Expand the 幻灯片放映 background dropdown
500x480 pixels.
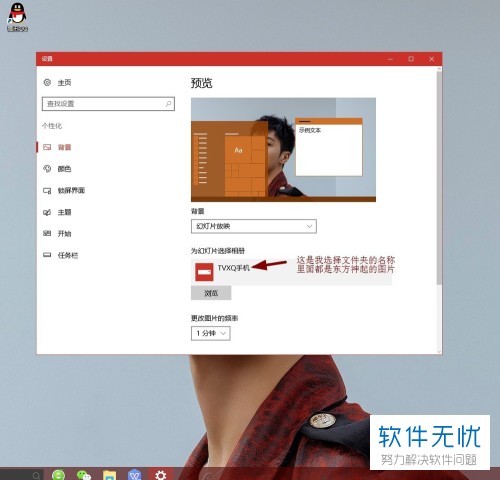254,226
